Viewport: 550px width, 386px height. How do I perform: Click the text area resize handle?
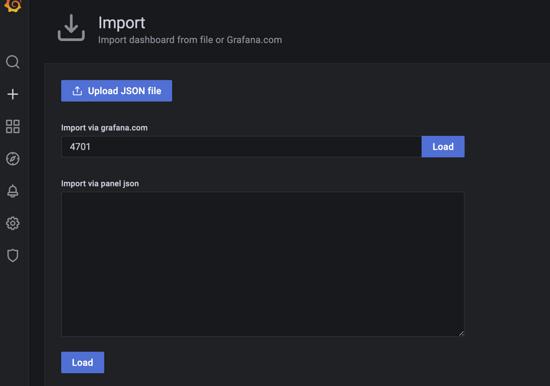[x=461, y=333]
